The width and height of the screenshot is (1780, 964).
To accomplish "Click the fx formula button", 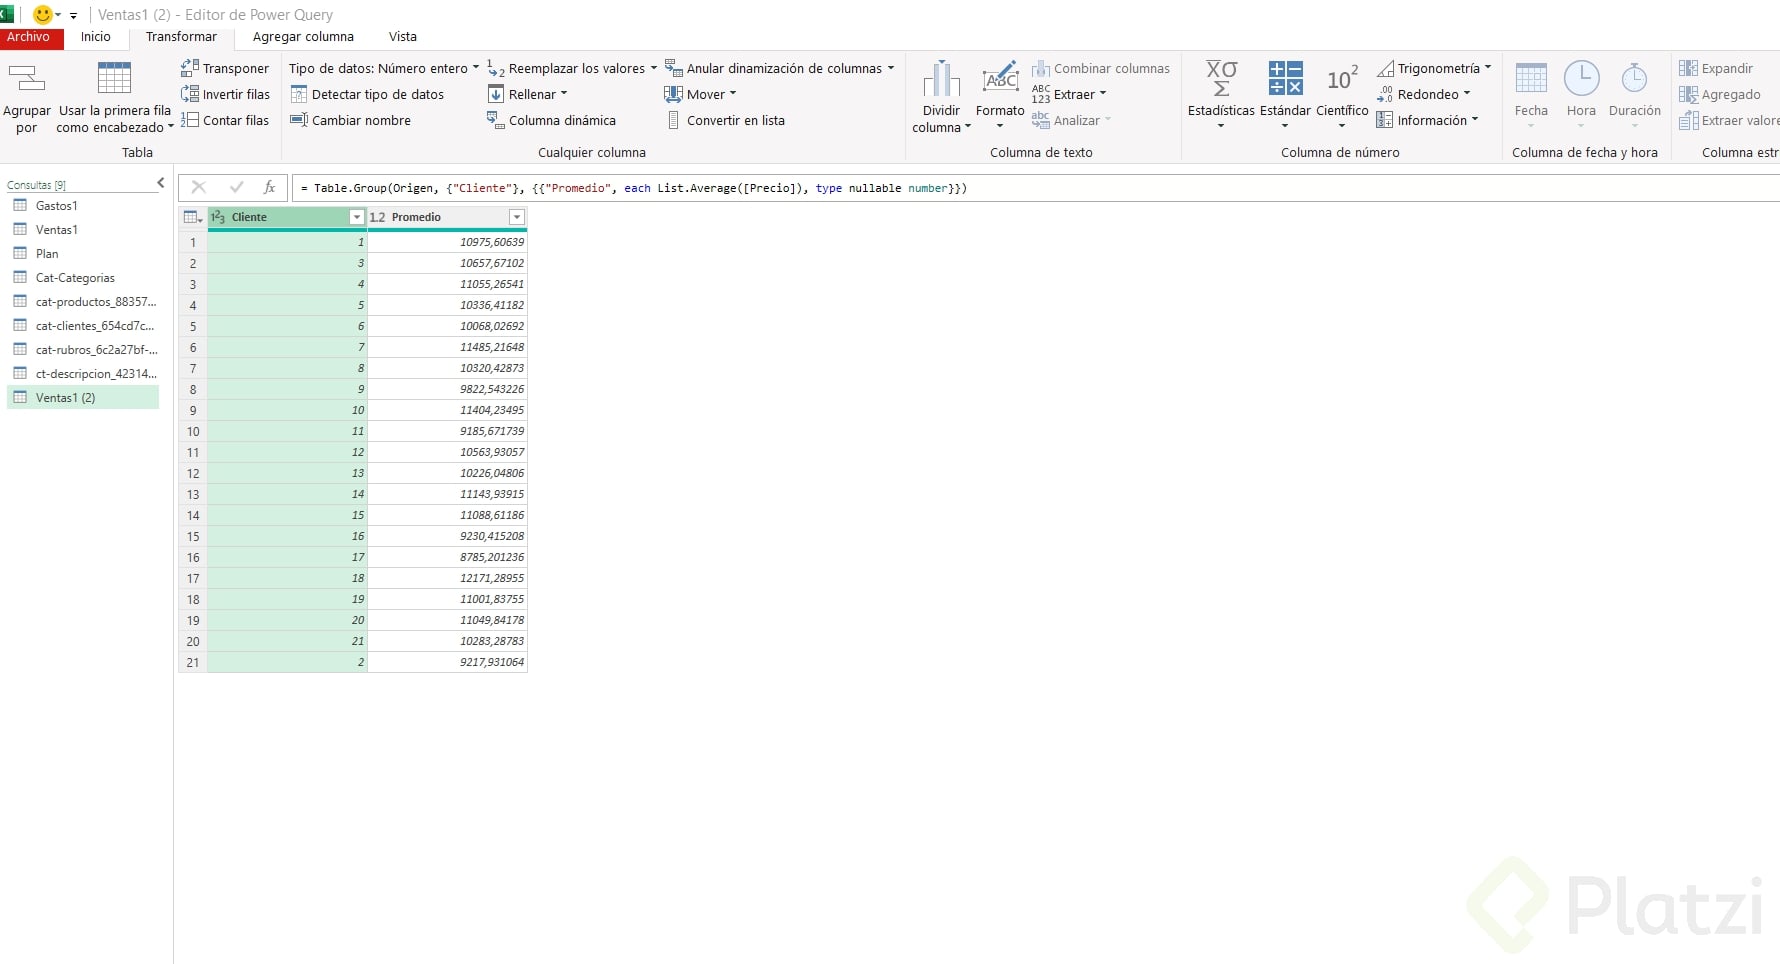I will pyautogui.click(x=269, y=187).
